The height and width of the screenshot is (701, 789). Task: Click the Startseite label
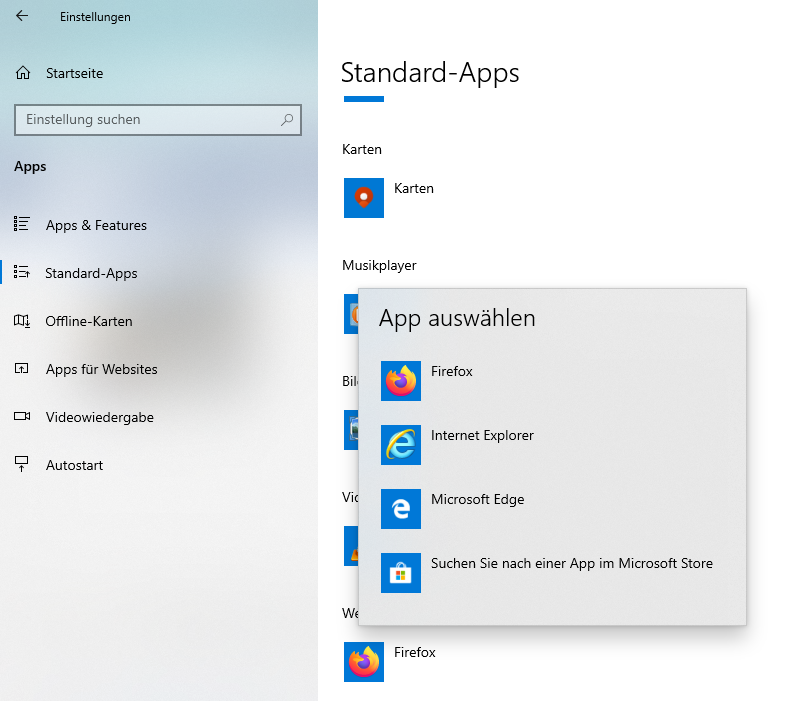[74, 73]
